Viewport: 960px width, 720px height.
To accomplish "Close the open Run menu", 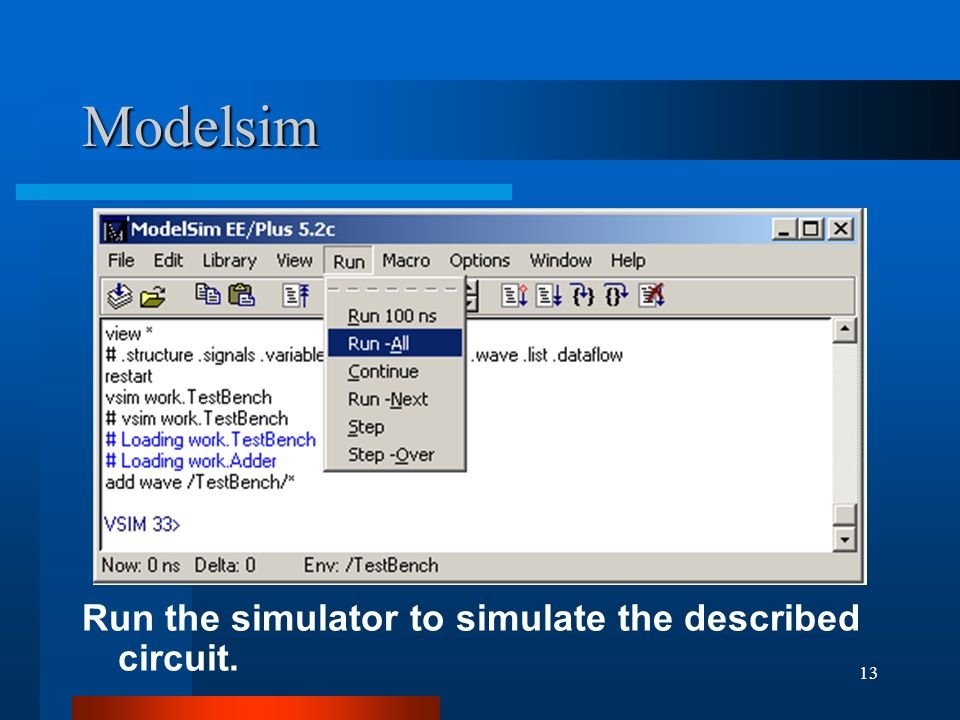I will point(348,261).
